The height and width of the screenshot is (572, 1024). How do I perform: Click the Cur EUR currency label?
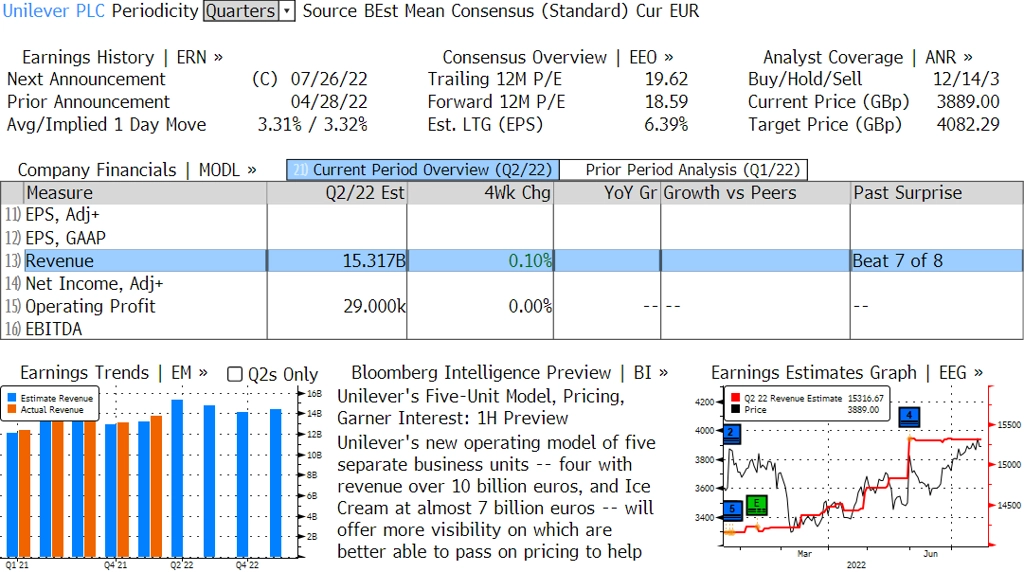(666, 11)
